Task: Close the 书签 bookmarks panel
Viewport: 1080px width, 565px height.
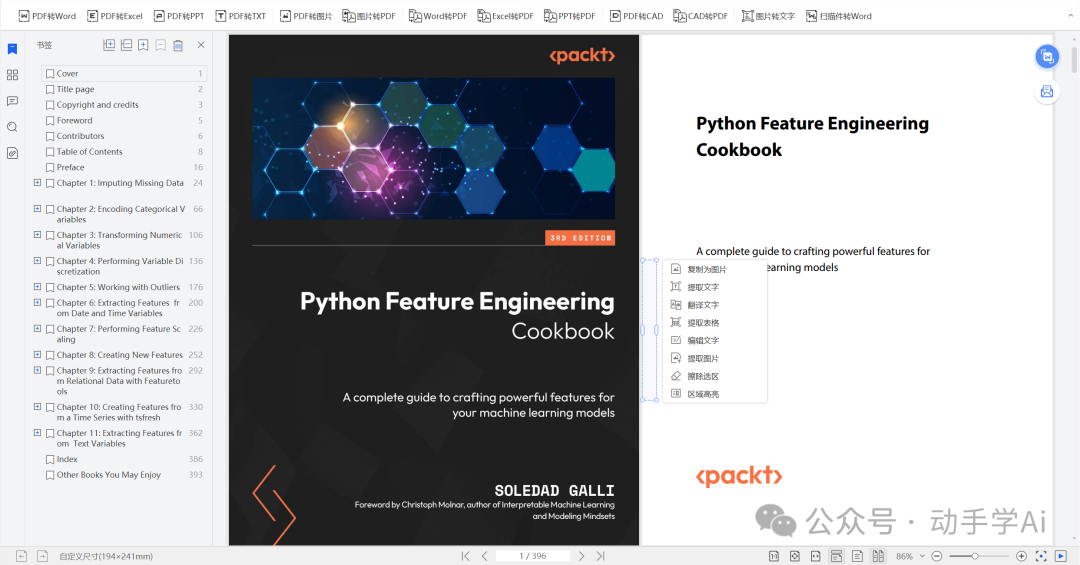Action: (x=201, y=45)
